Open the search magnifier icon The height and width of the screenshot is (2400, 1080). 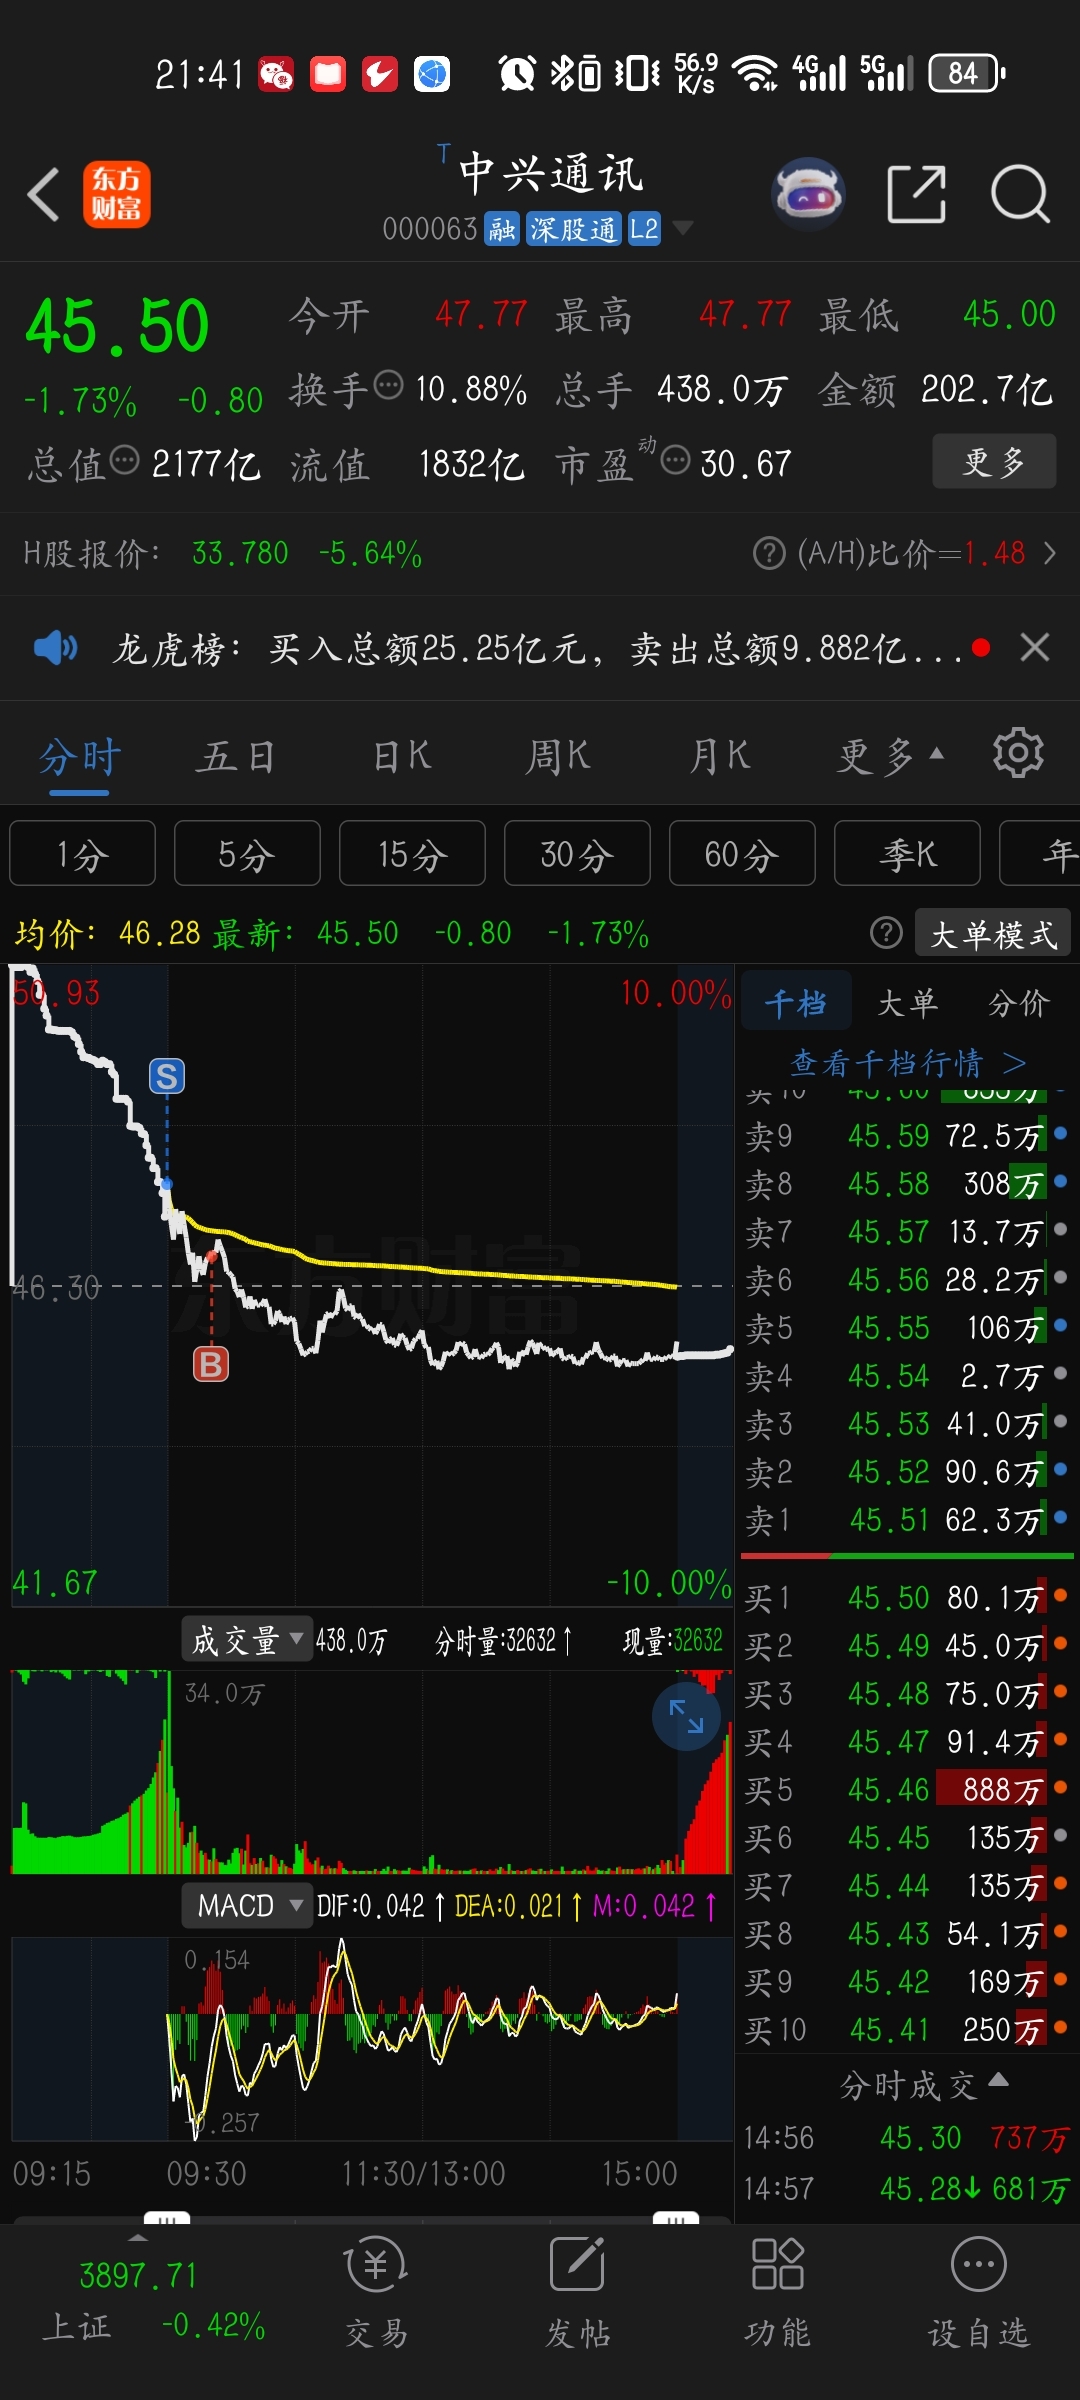pyautogui.click(x=1020, y=193)
